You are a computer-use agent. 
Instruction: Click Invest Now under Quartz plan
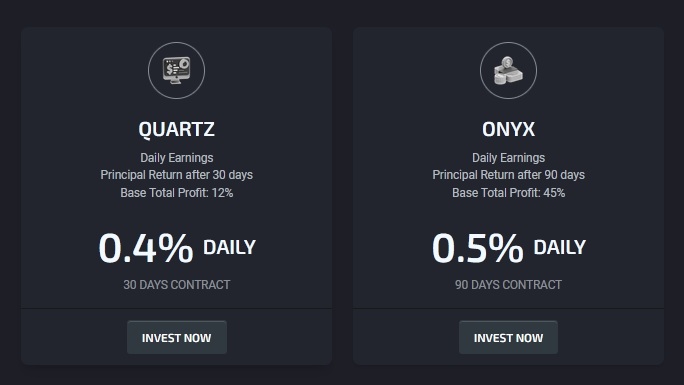177,337
